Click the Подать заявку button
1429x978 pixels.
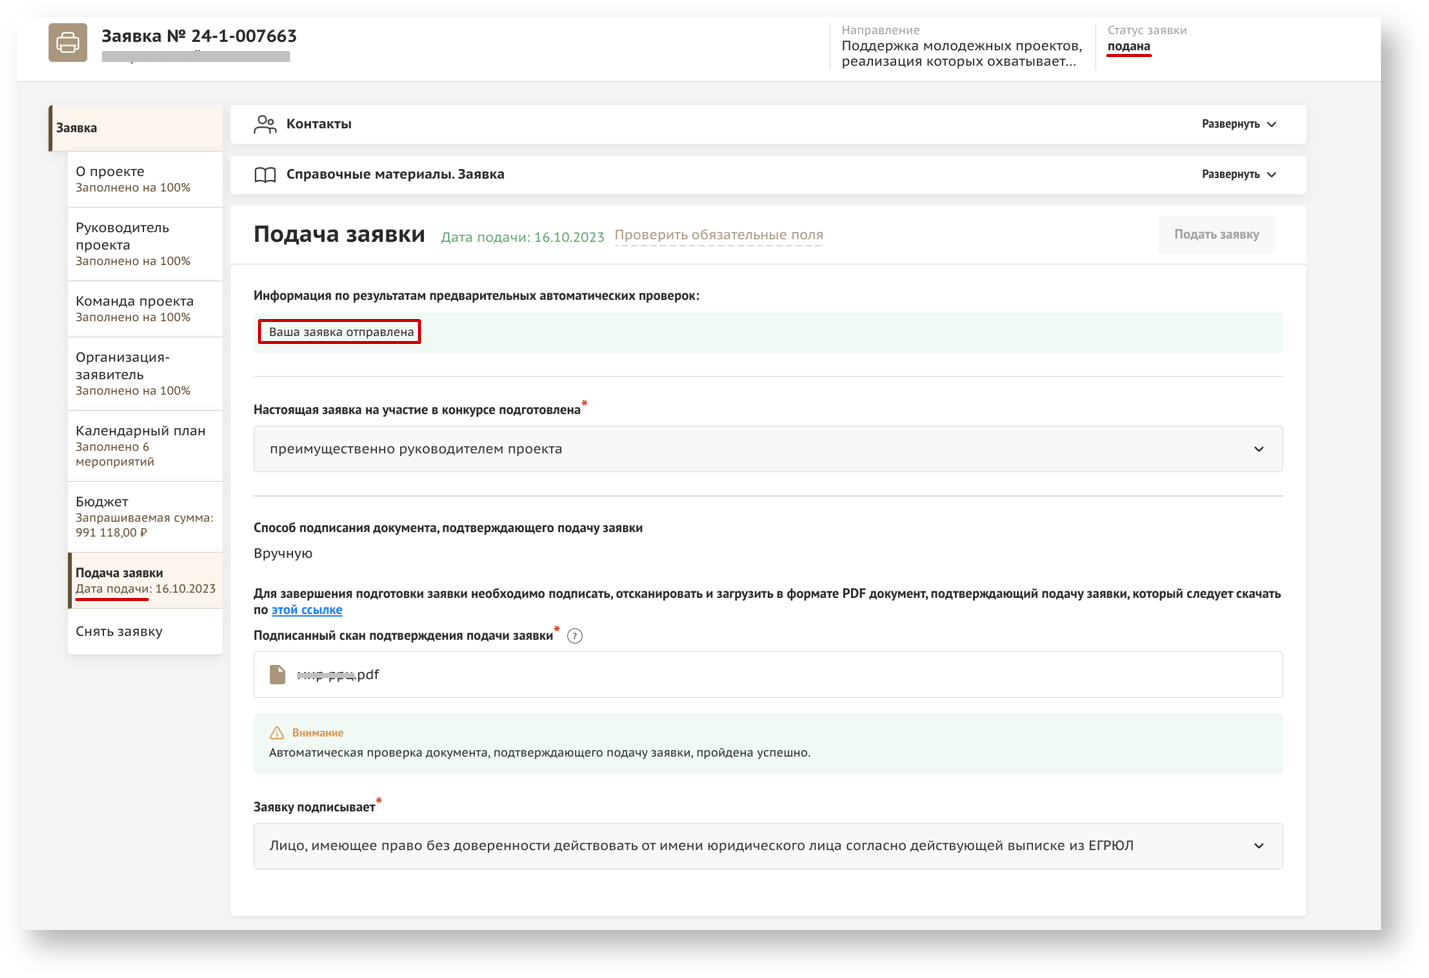click(1216, 235)
